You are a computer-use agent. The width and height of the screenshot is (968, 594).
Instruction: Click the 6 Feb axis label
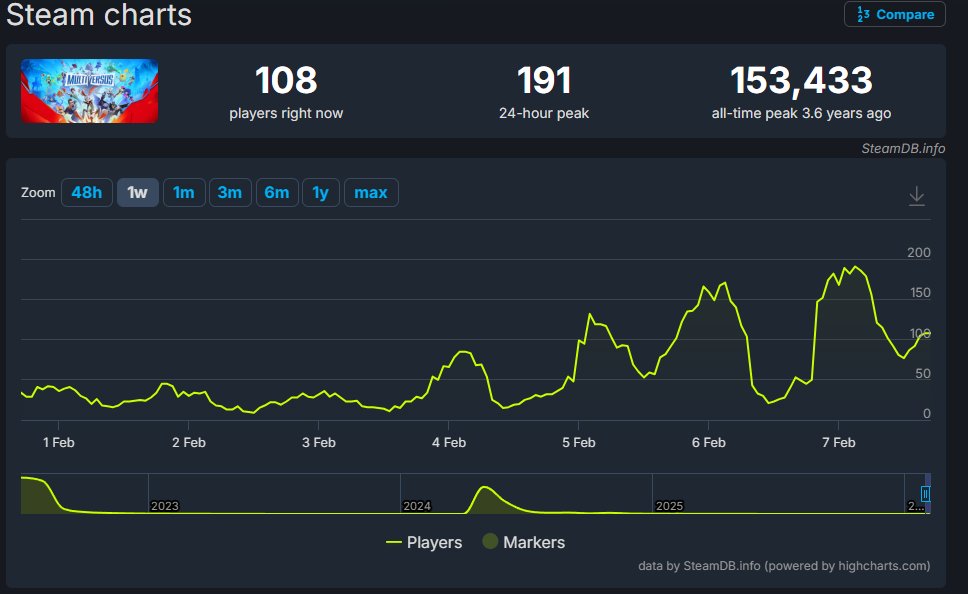point(709,442)
